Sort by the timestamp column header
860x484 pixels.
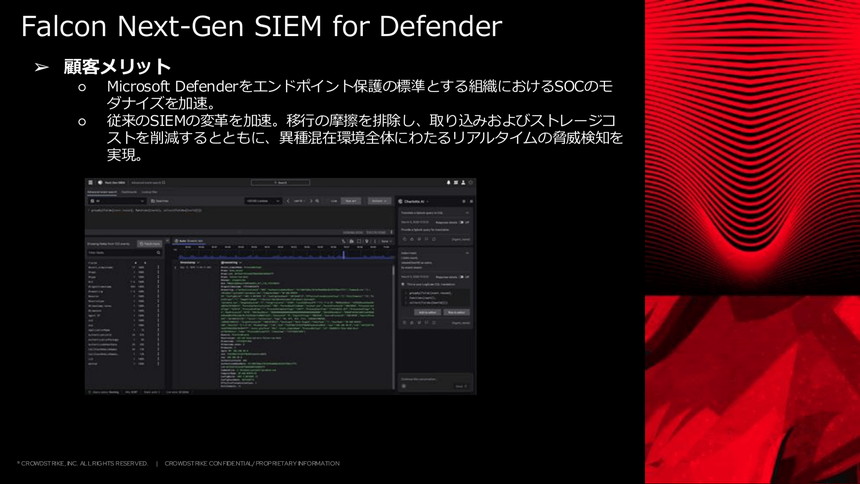[189, 262]
